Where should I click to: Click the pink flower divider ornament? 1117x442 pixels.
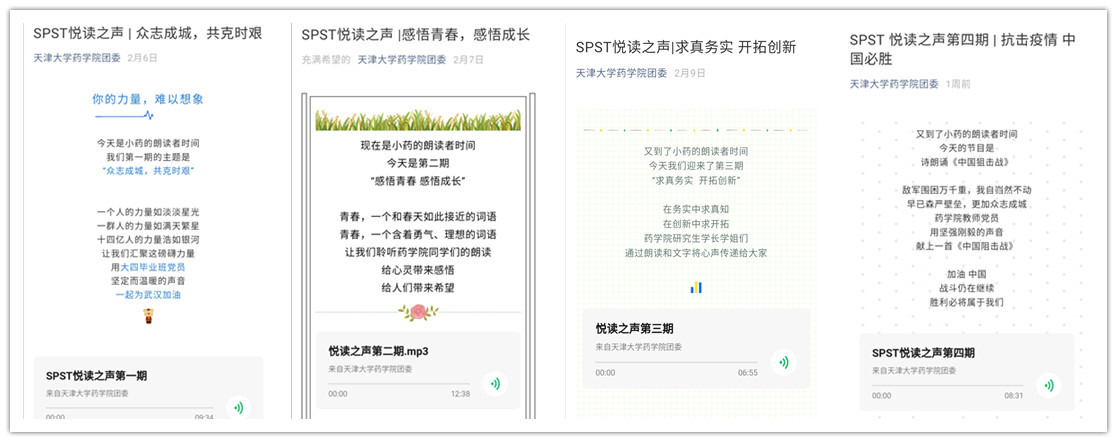point(417,312)
